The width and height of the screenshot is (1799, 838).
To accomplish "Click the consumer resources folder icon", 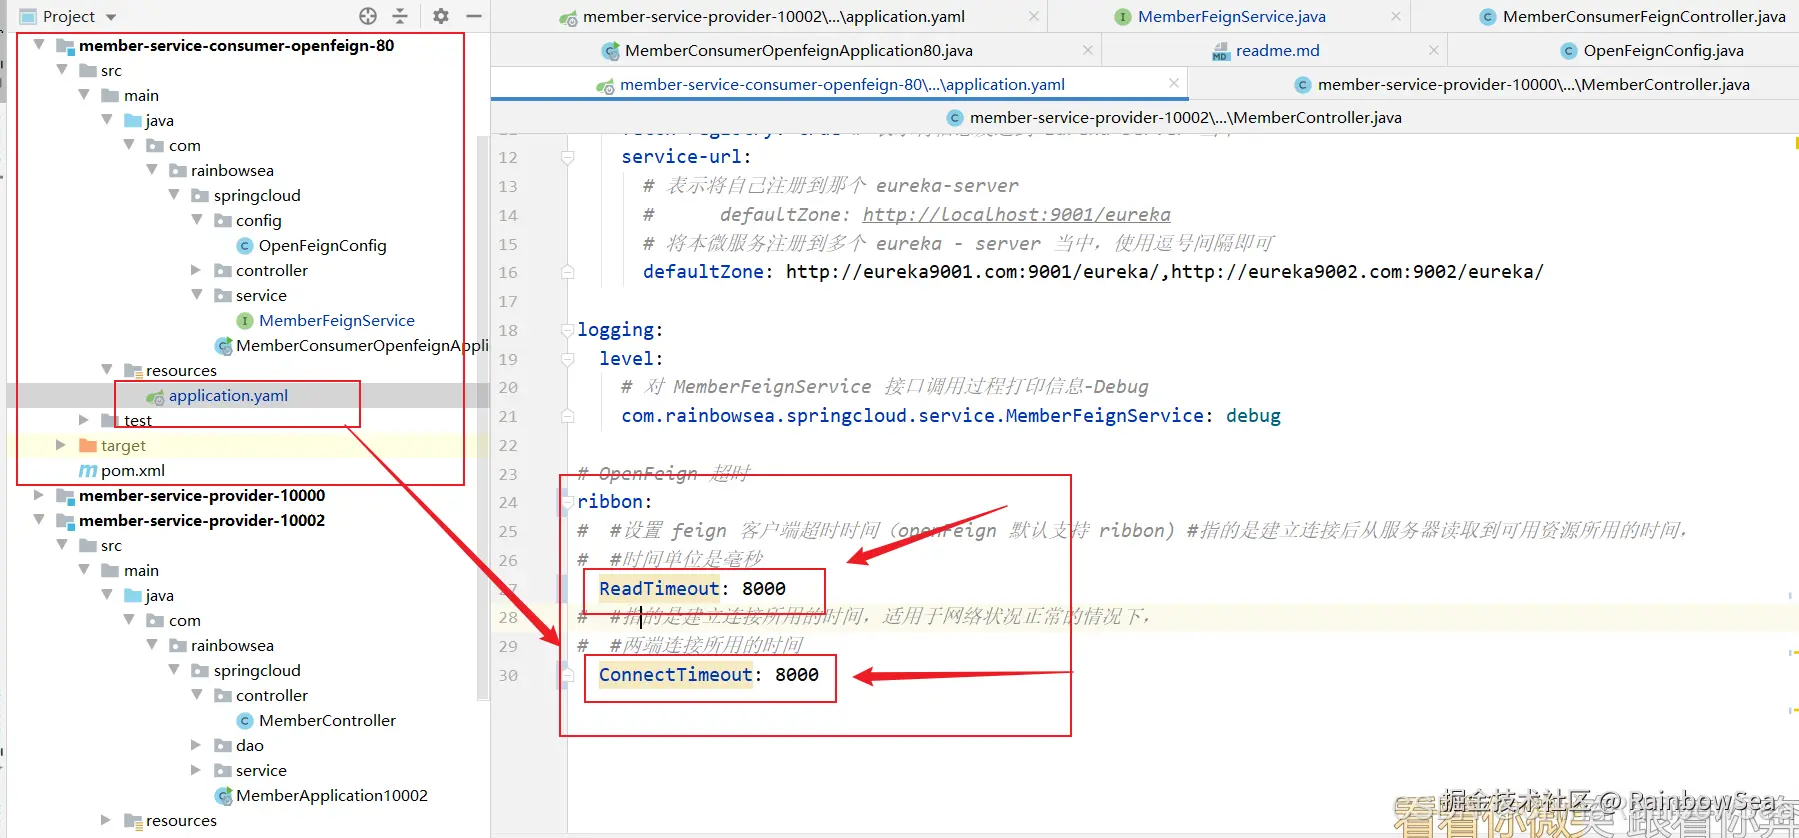I will click(133, 370).
